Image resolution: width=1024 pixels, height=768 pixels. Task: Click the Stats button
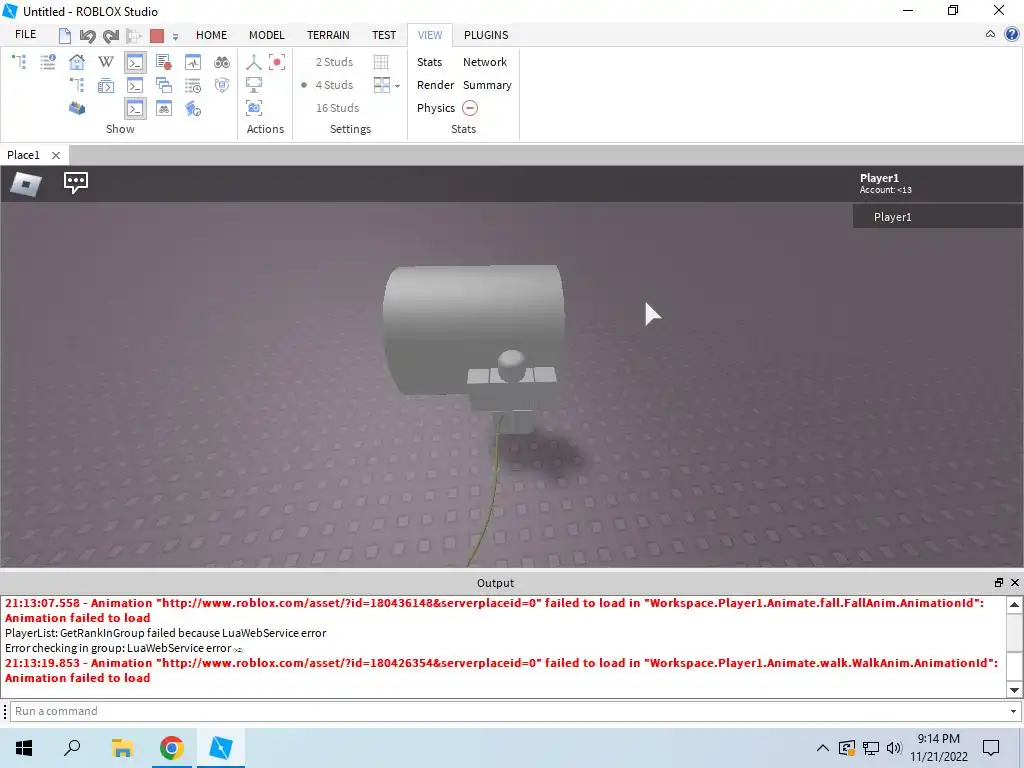(x=429, y=62)
